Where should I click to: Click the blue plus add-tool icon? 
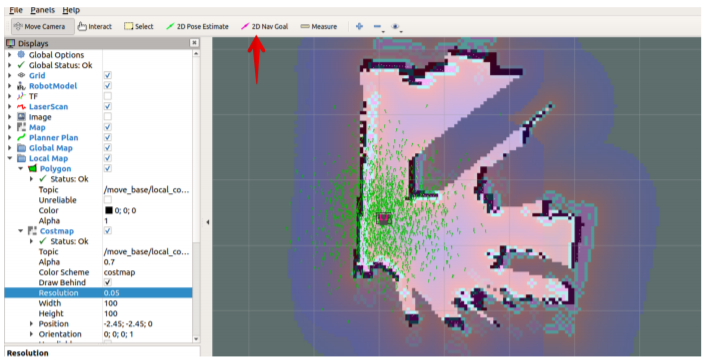pyautogui.click(x=359, y=26)
